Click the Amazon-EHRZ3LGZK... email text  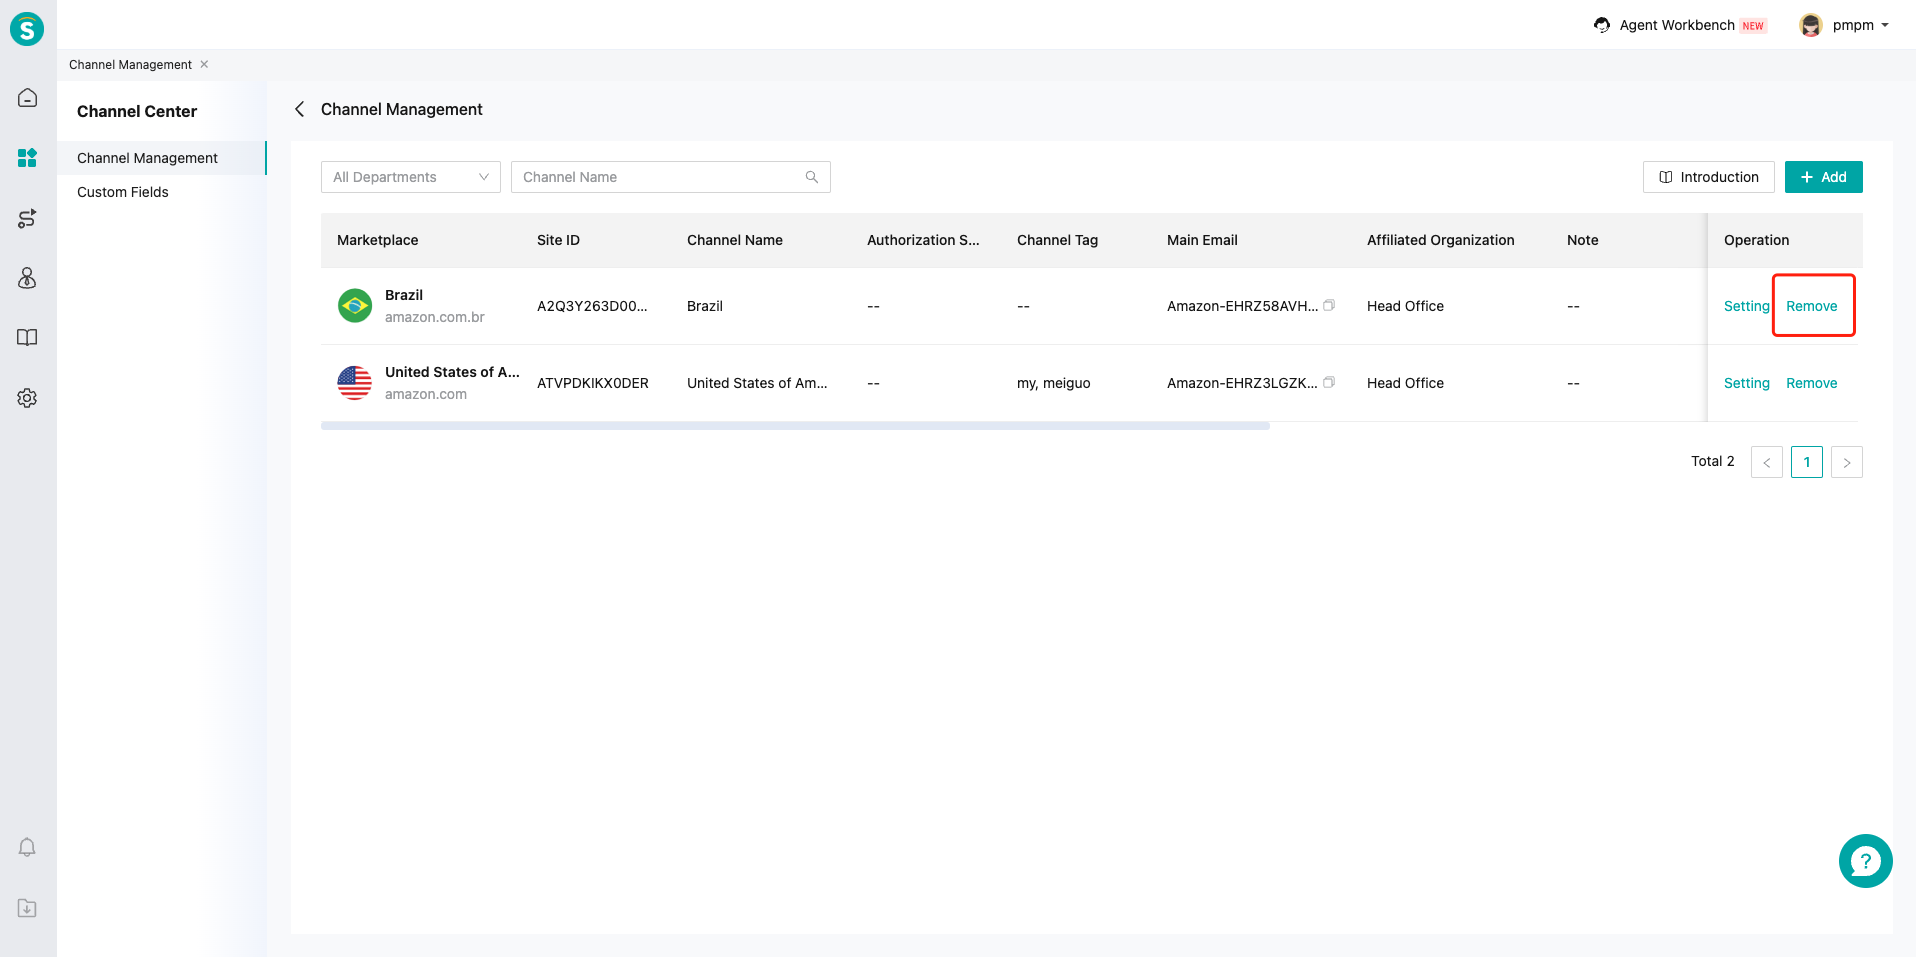pyautogui.click(x=1242, y=383)
